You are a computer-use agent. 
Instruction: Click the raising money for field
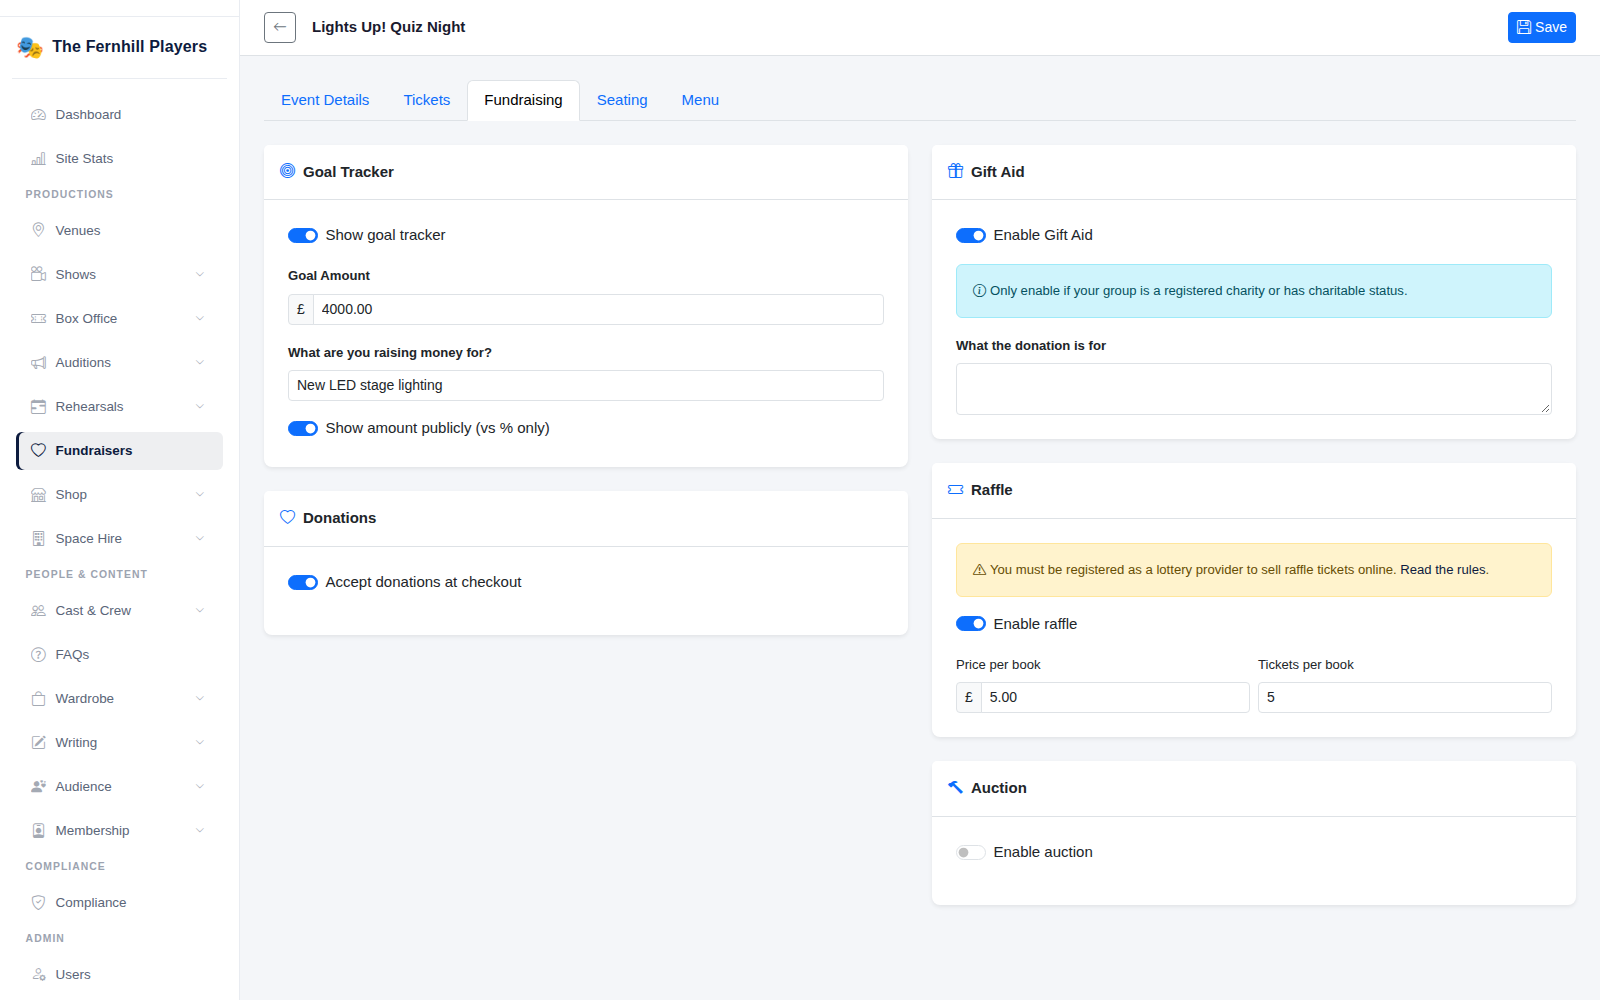point(586,385)
